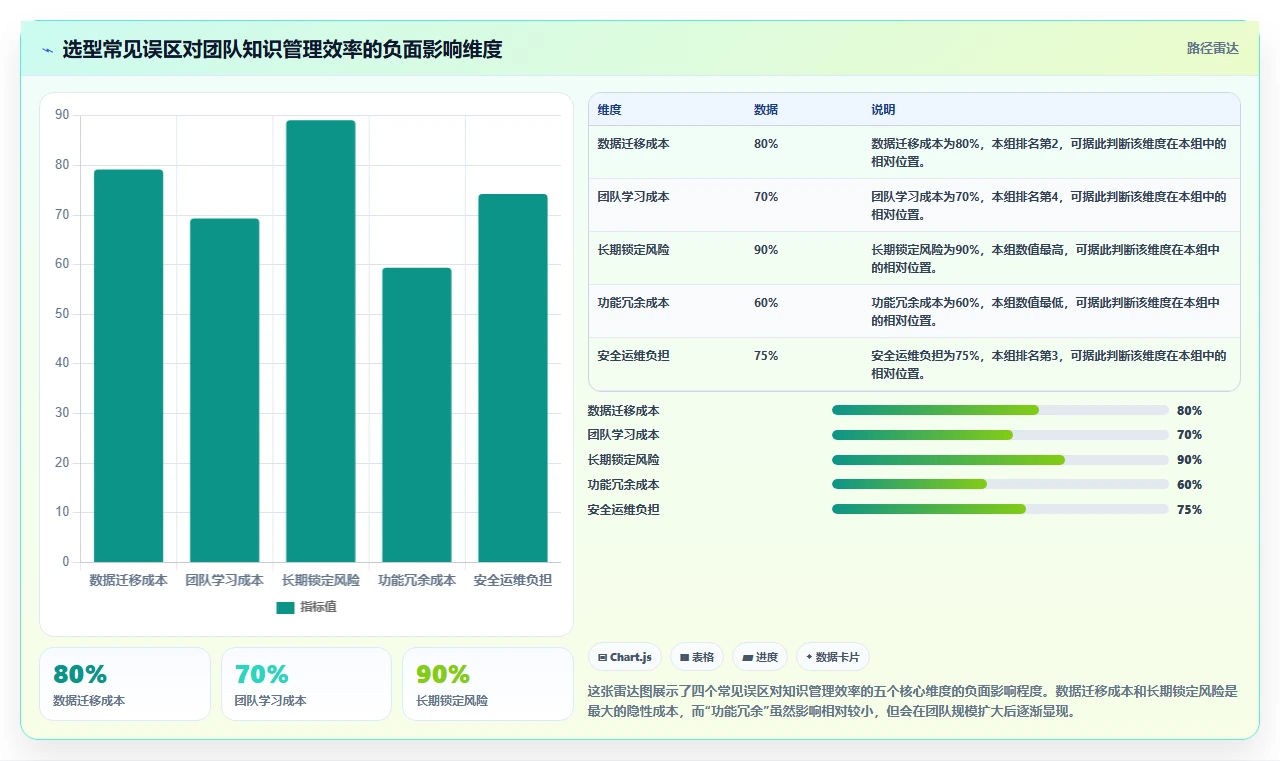Click the 60% value in table

point(766,303)
